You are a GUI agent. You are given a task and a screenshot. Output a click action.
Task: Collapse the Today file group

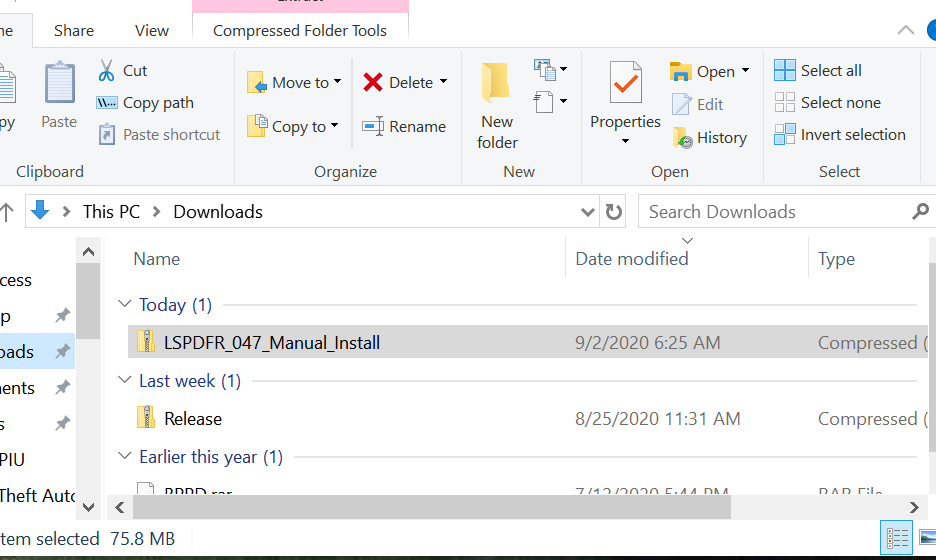125,304
